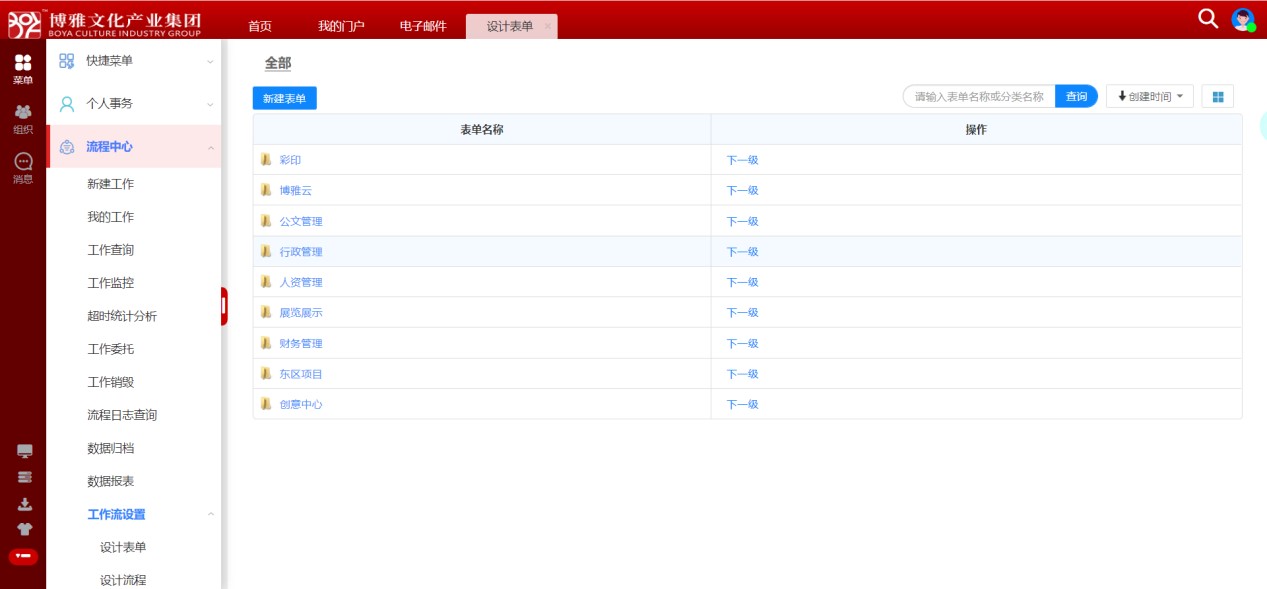Switch to the 电子邮件 tab
Image resolution: width=1267 pixels, height=589 pixels.
[423, 26]
